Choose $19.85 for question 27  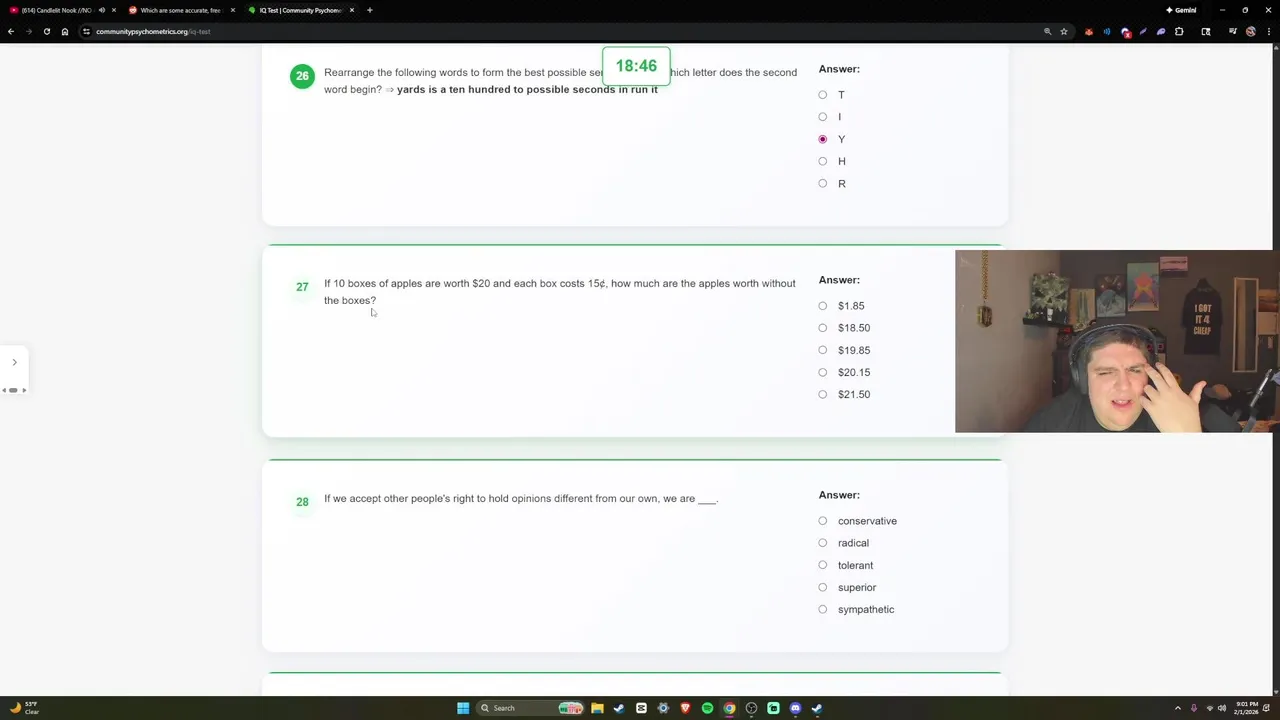coord(823,350)
